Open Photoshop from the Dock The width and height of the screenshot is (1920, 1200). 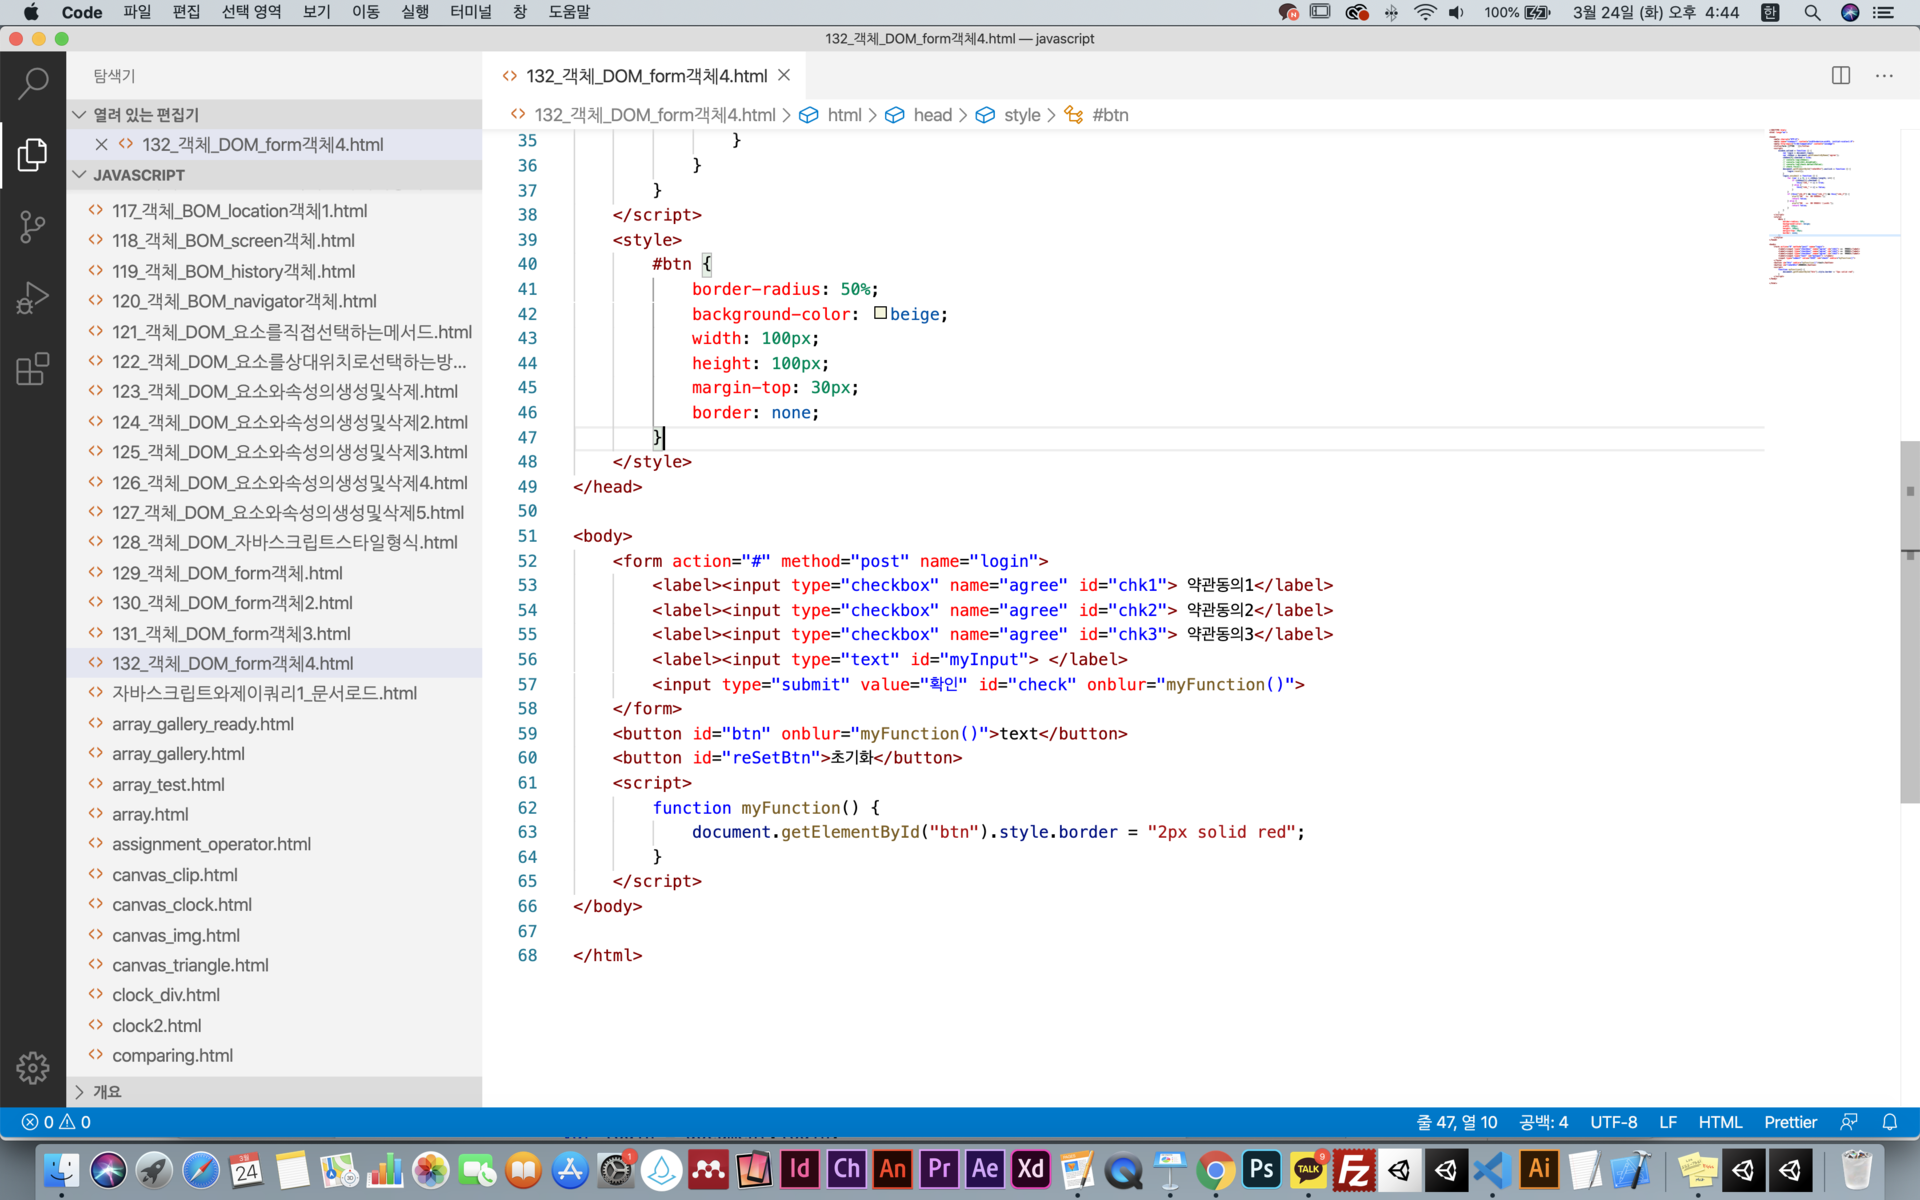tap(1262, 1169)
